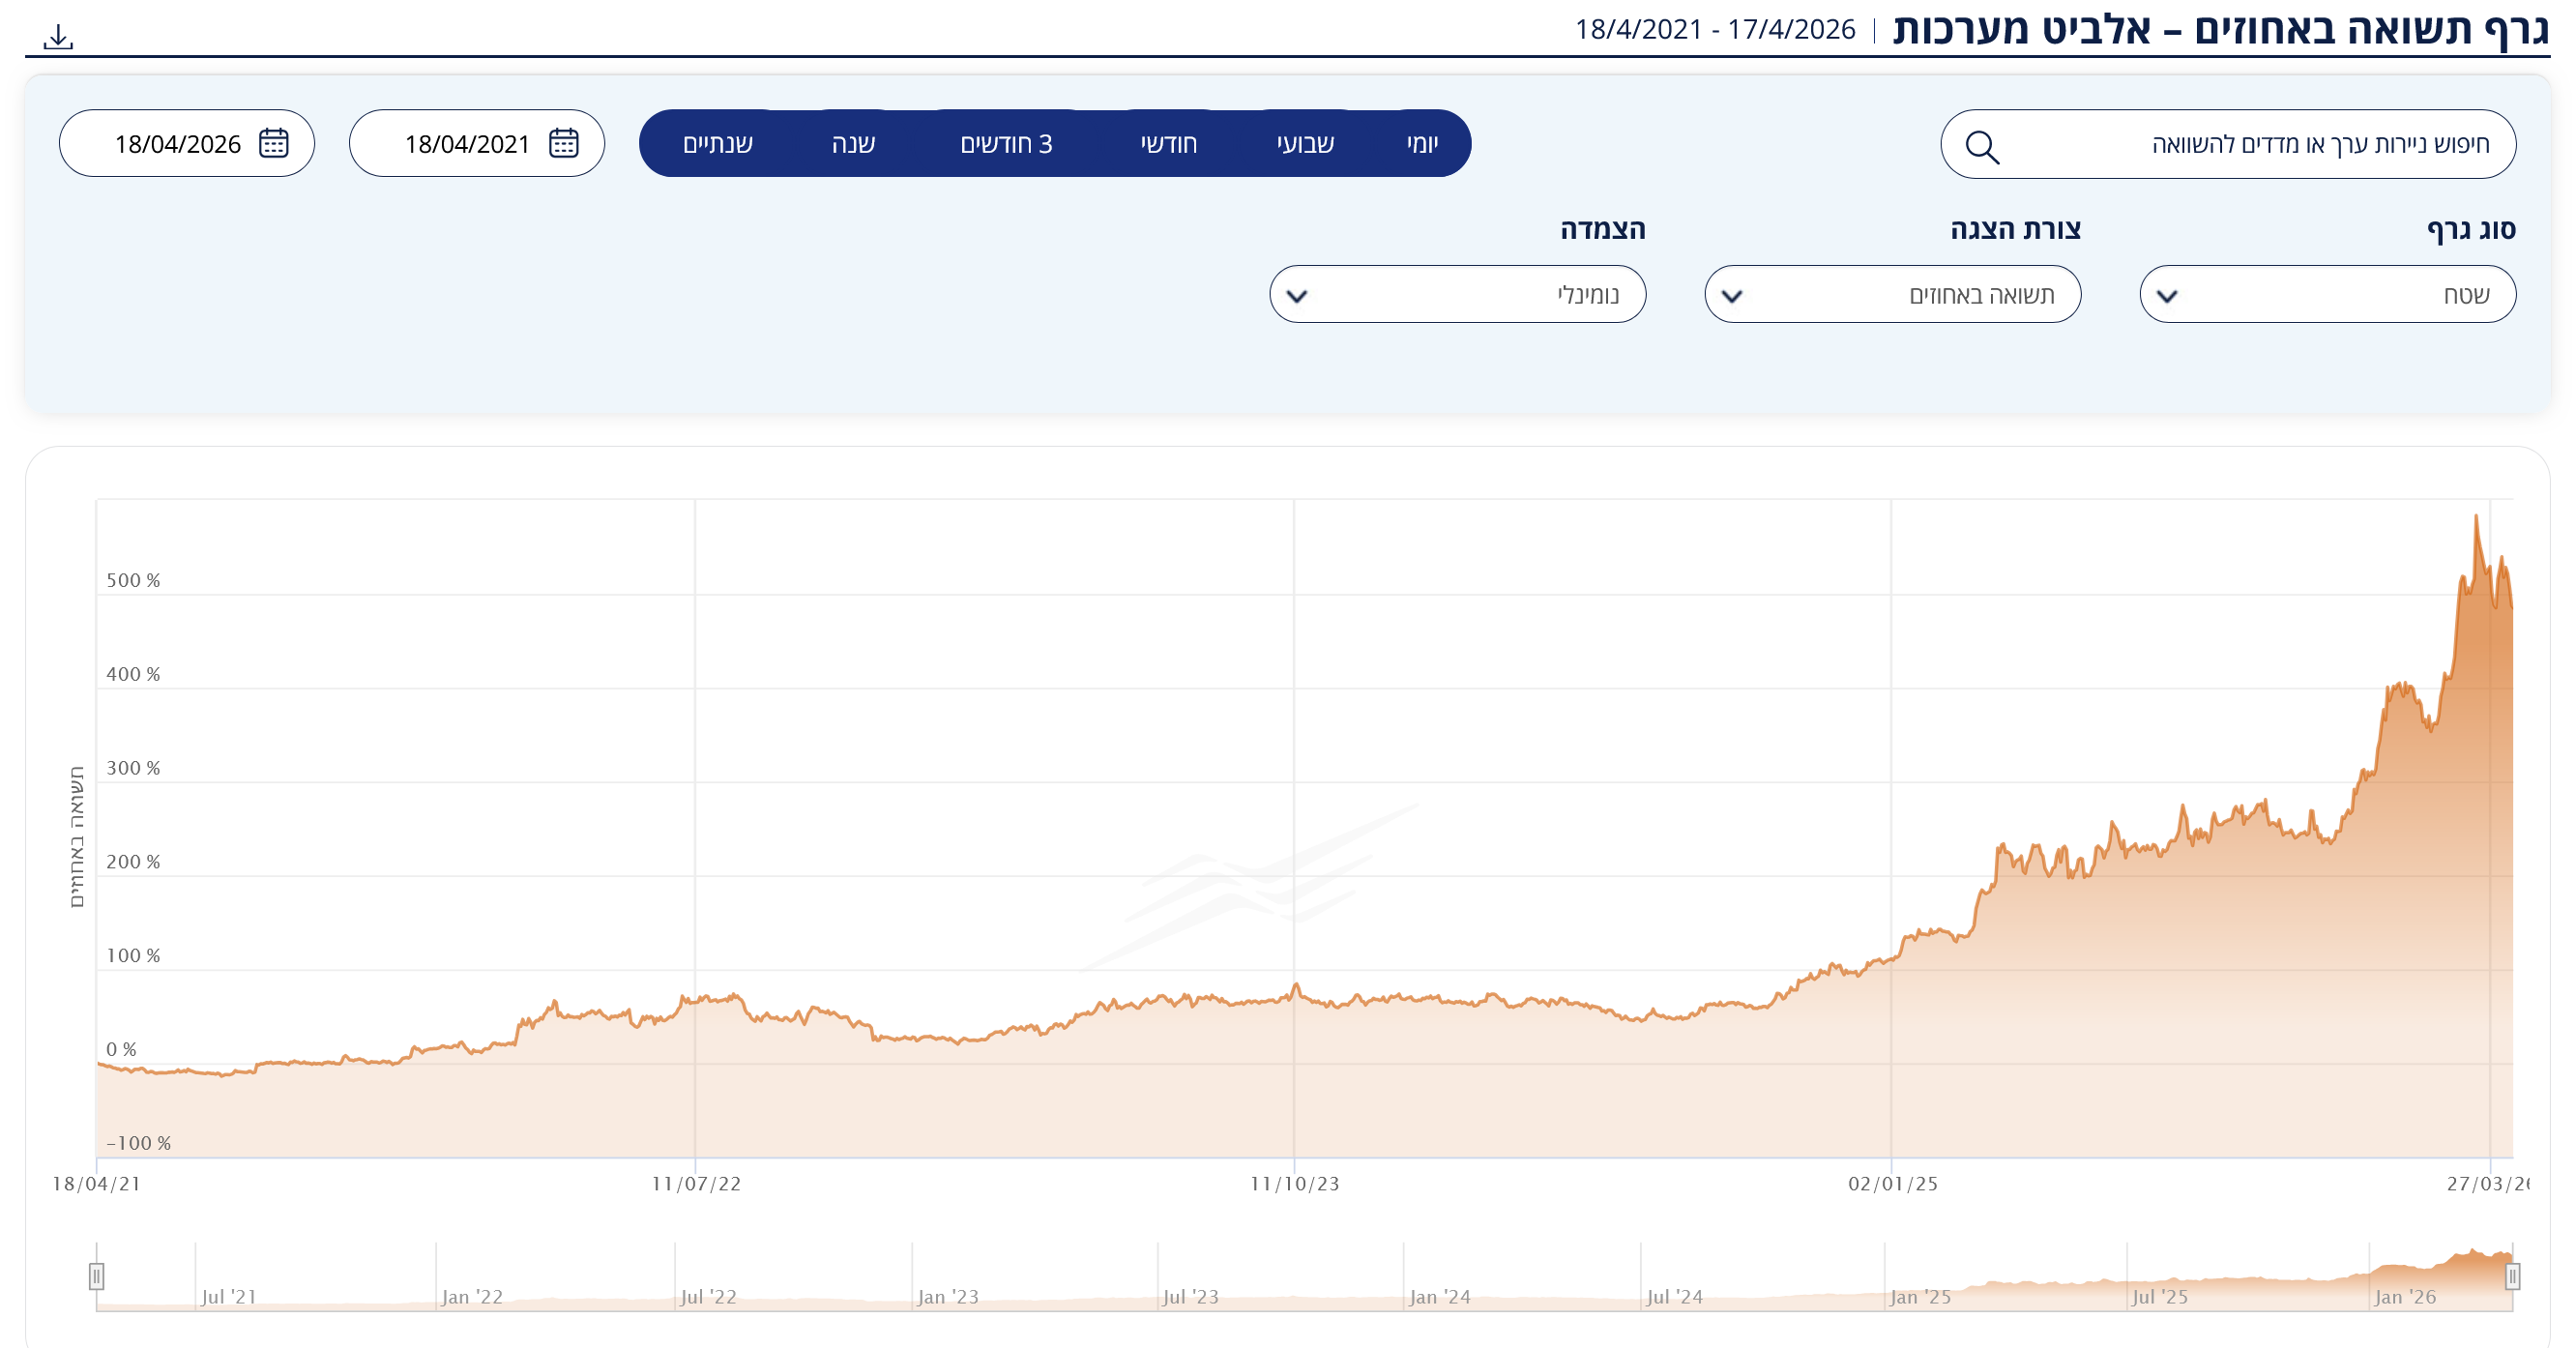The image size is (2576, 1348).
Task: Expand the הצמדה dropdown showing נומינלי
Action: (x=1456, y=295)
